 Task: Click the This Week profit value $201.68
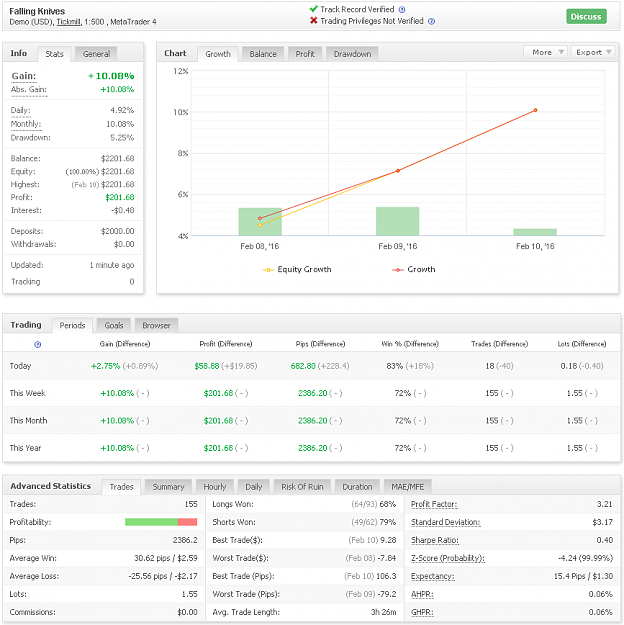click(218, 393)
